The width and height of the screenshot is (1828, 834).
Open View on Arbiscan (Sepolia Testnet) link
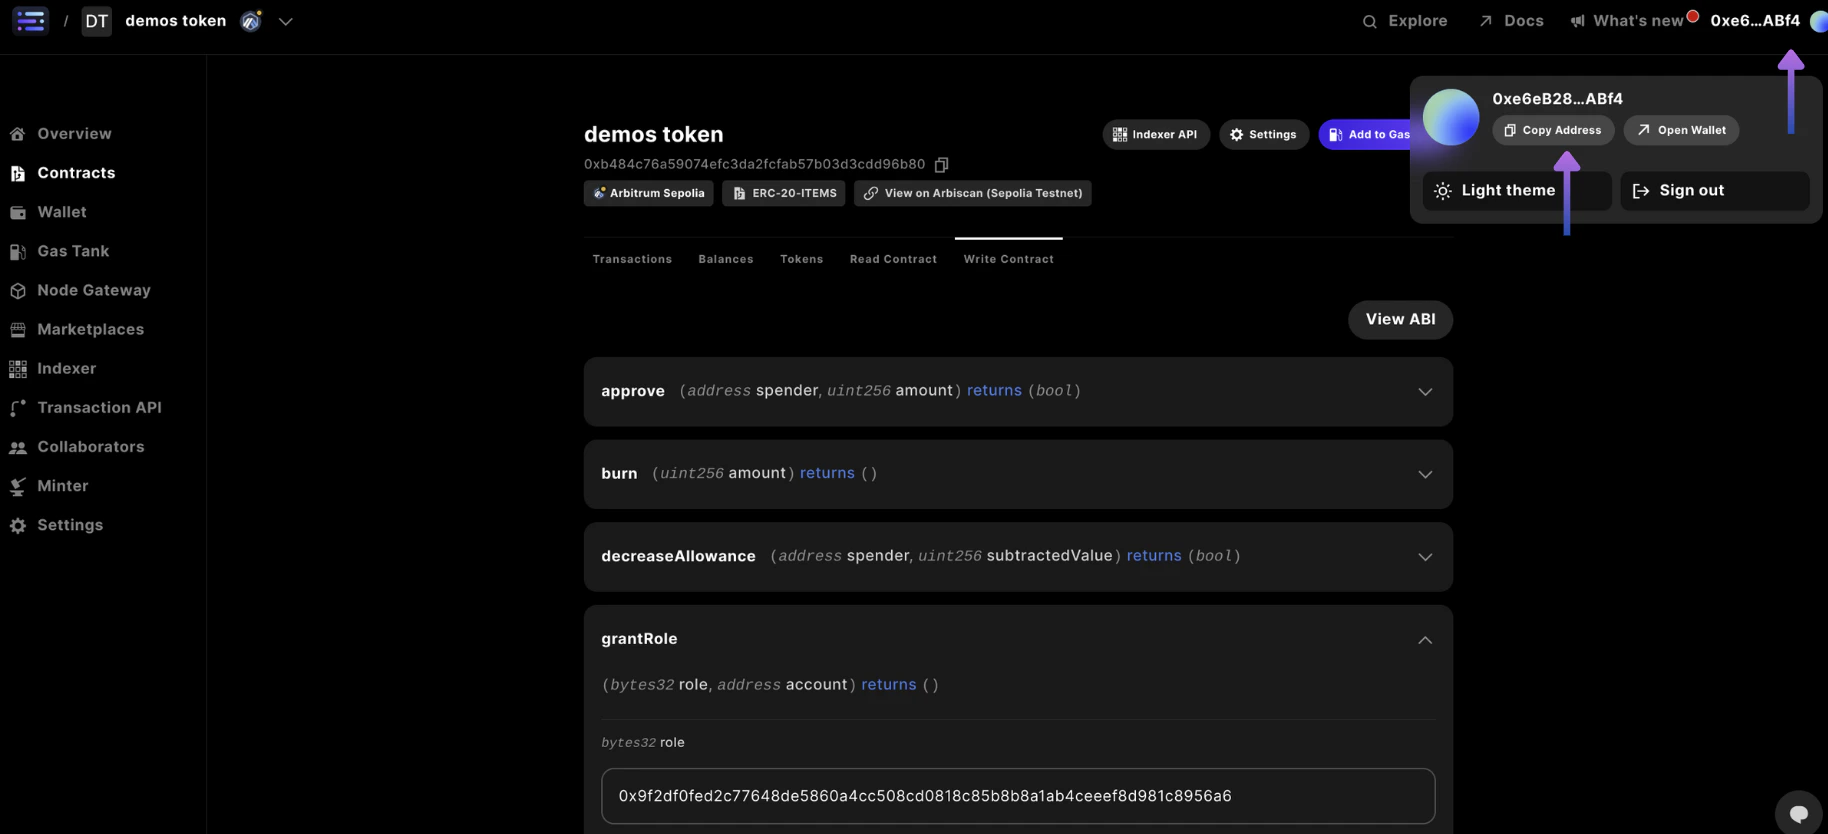pos(973,193)
